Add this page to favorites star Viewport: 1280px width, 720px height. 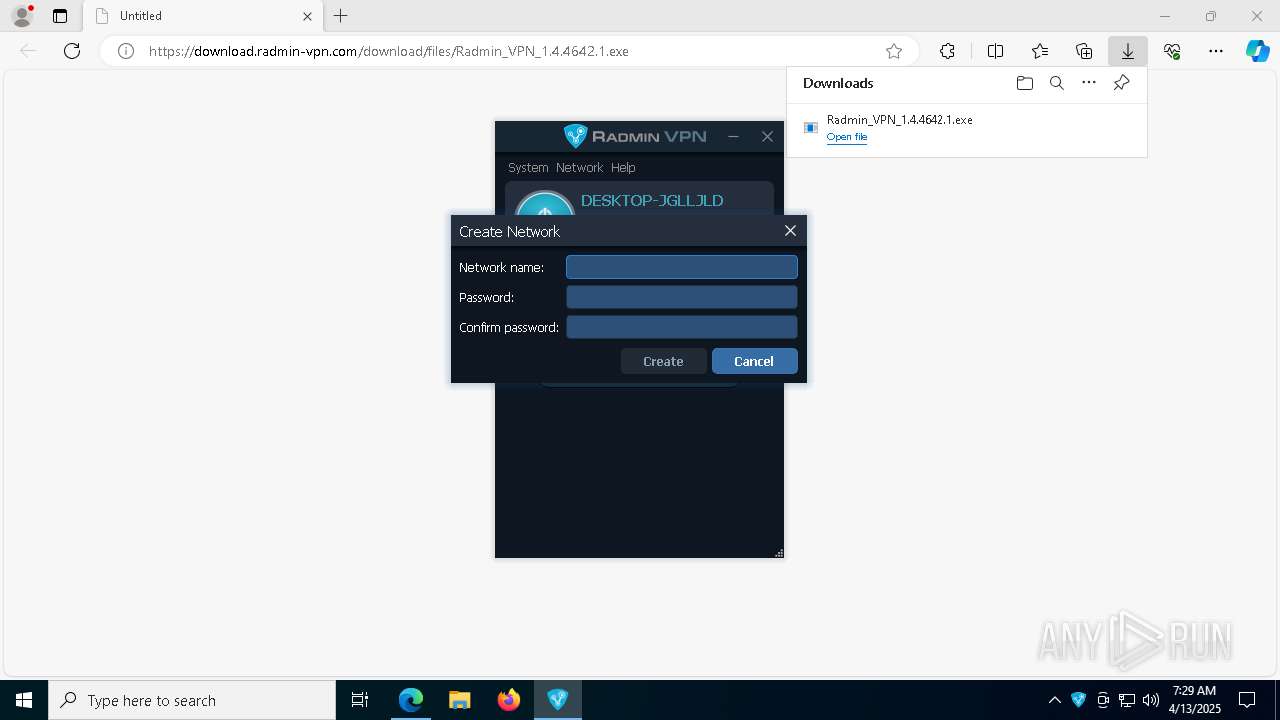pos(894,51)
